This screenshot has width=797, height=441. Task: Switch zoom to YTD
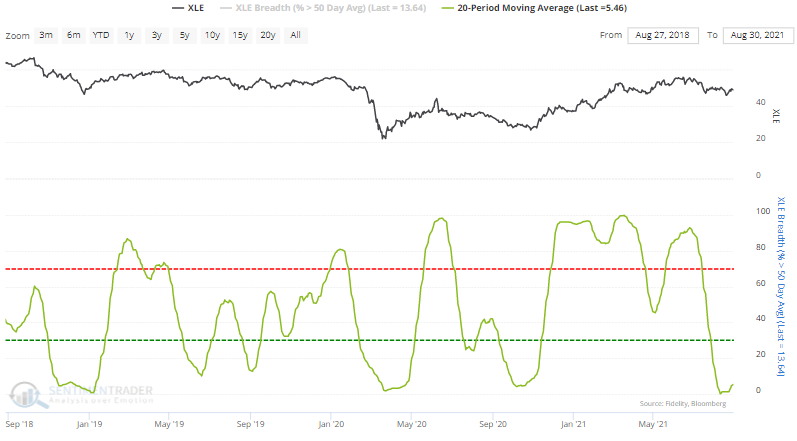coord(101,35)
